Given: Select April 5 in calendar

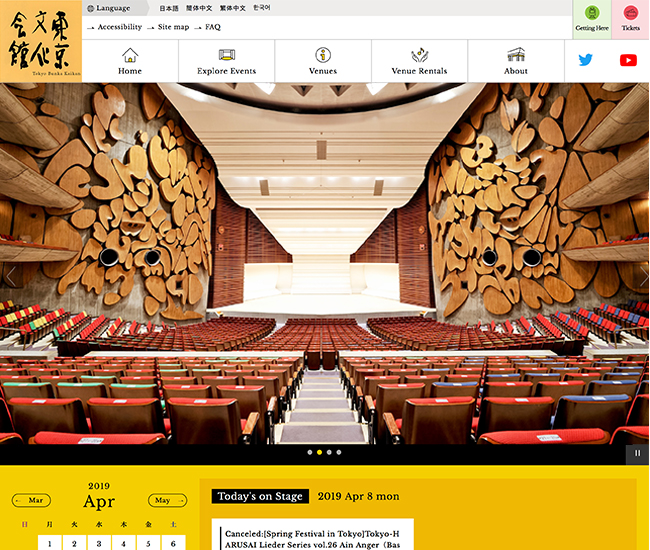Looking at the screenshot, I should pyautogui.click(x=148, y=543).
